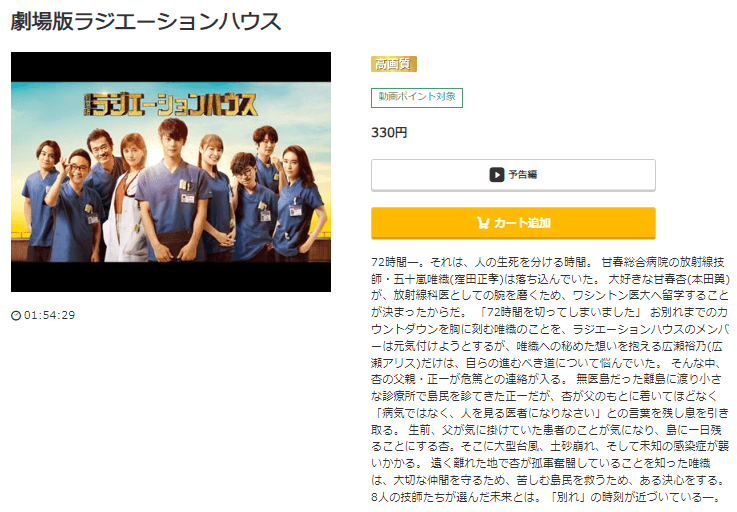Click the synopsis line starting with 8人の技師たち
Image resolution: width=737 pixels, height=512 pixels.
click(545, 497)
